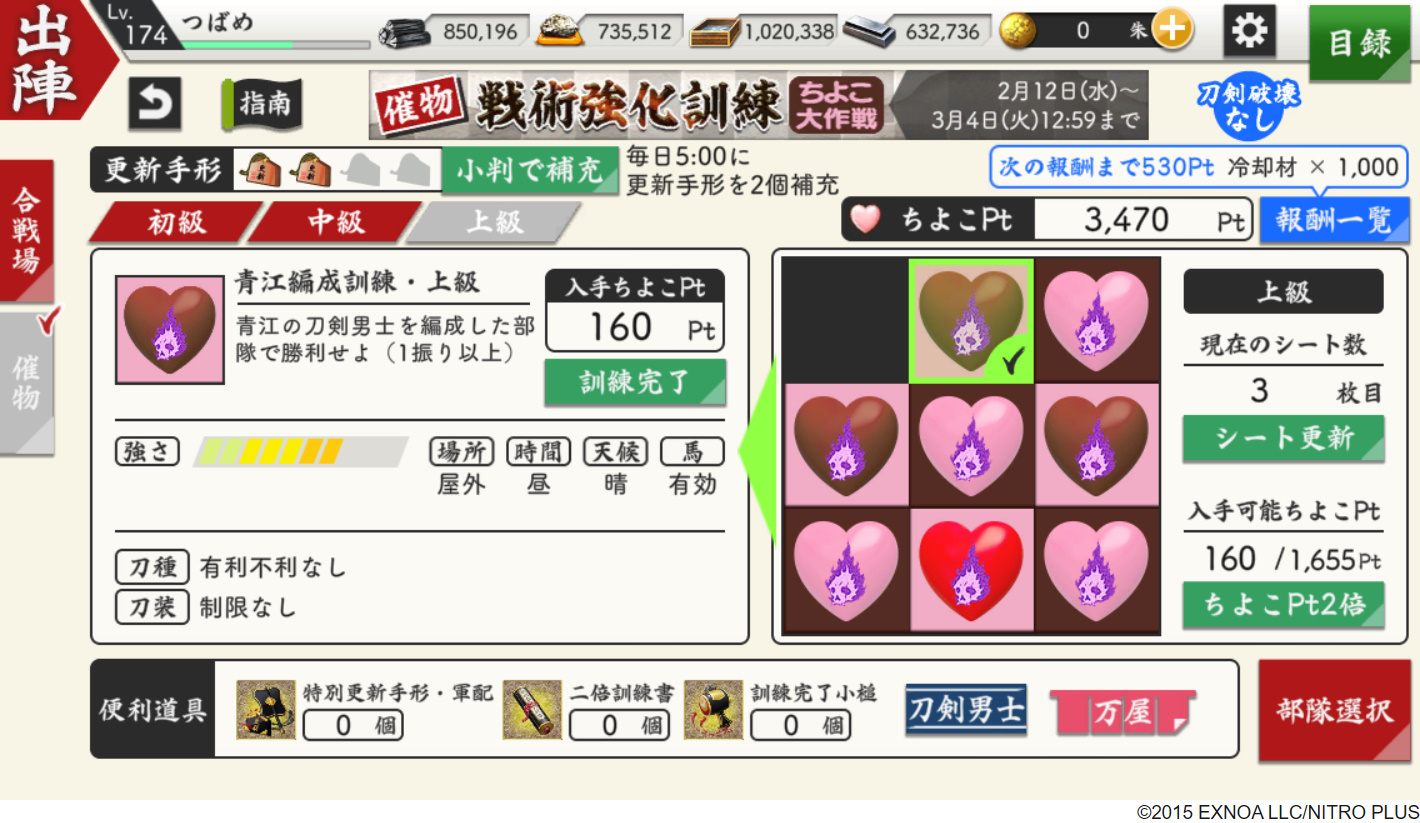The height and width of the screenshot is (823, 1420).
Task: Open the 万屋 shop button
Action: coord(1122,713)
